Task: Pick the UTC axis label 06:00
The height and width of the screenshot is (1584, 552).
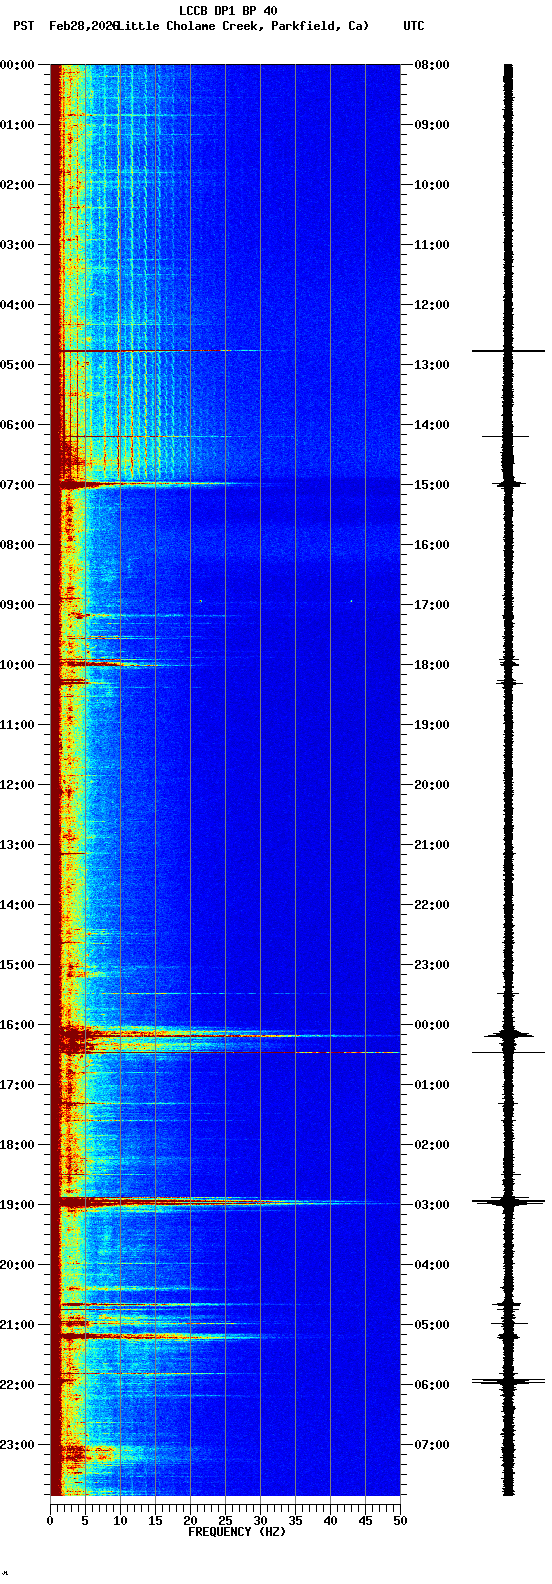Action: (x=432, y=1385)
